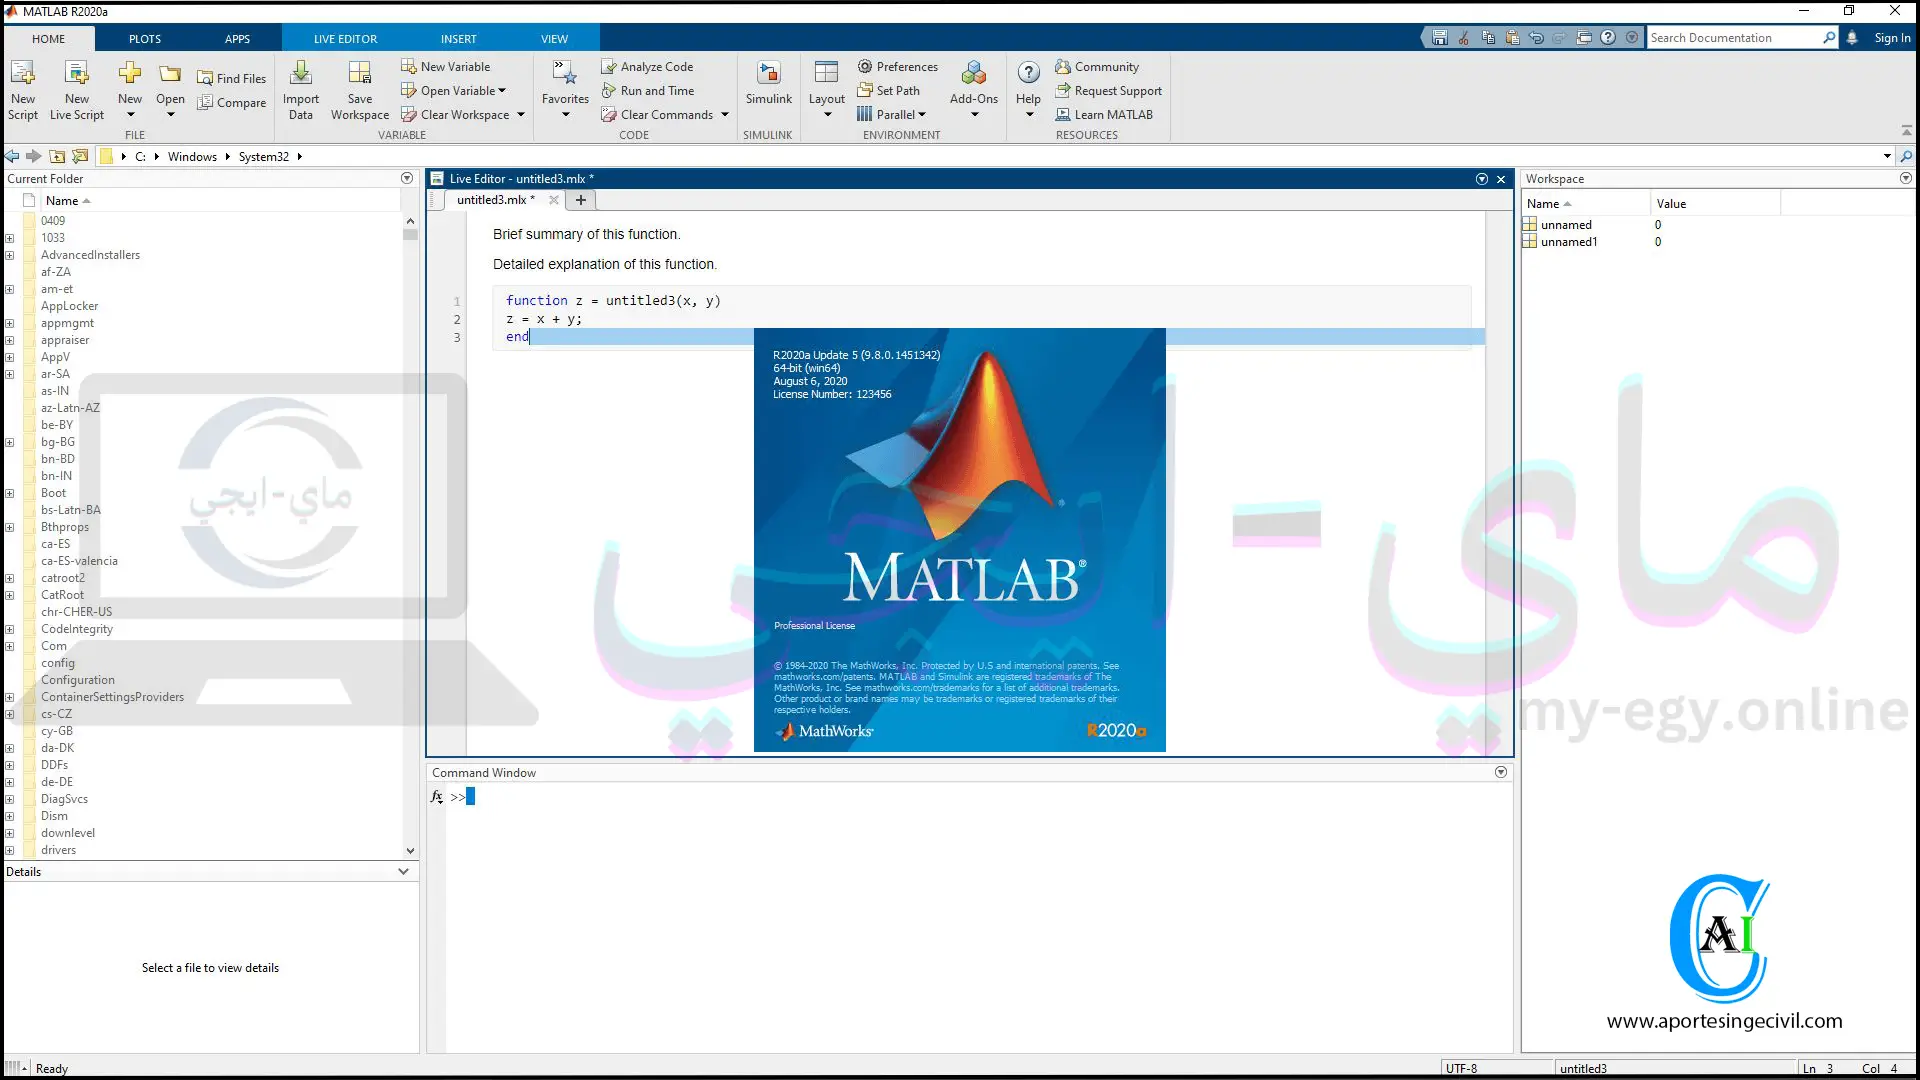The width and height of the screenshot is (1920, 1080).
Task: Switch to the PLOTS tab
Action: 145,38
